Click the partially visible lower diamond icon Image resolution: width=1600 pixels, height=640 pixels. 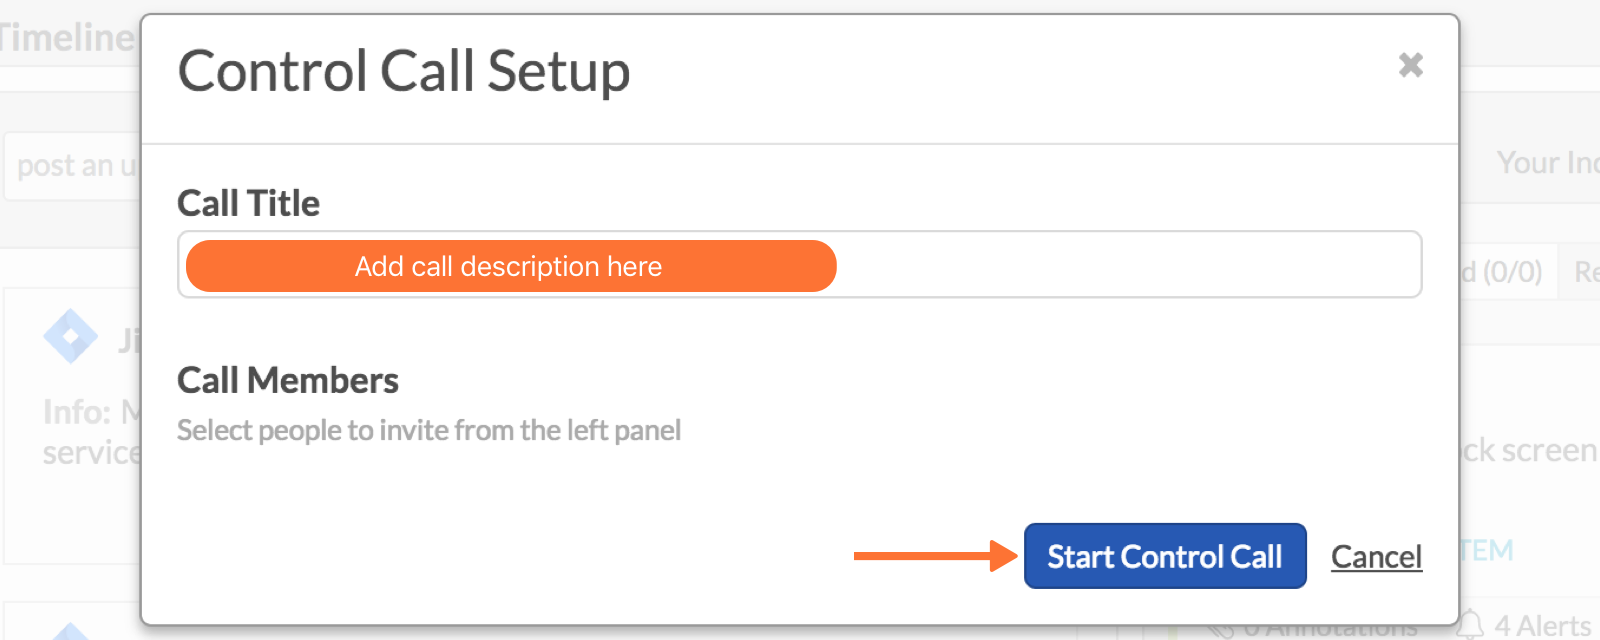click(70, 632)
